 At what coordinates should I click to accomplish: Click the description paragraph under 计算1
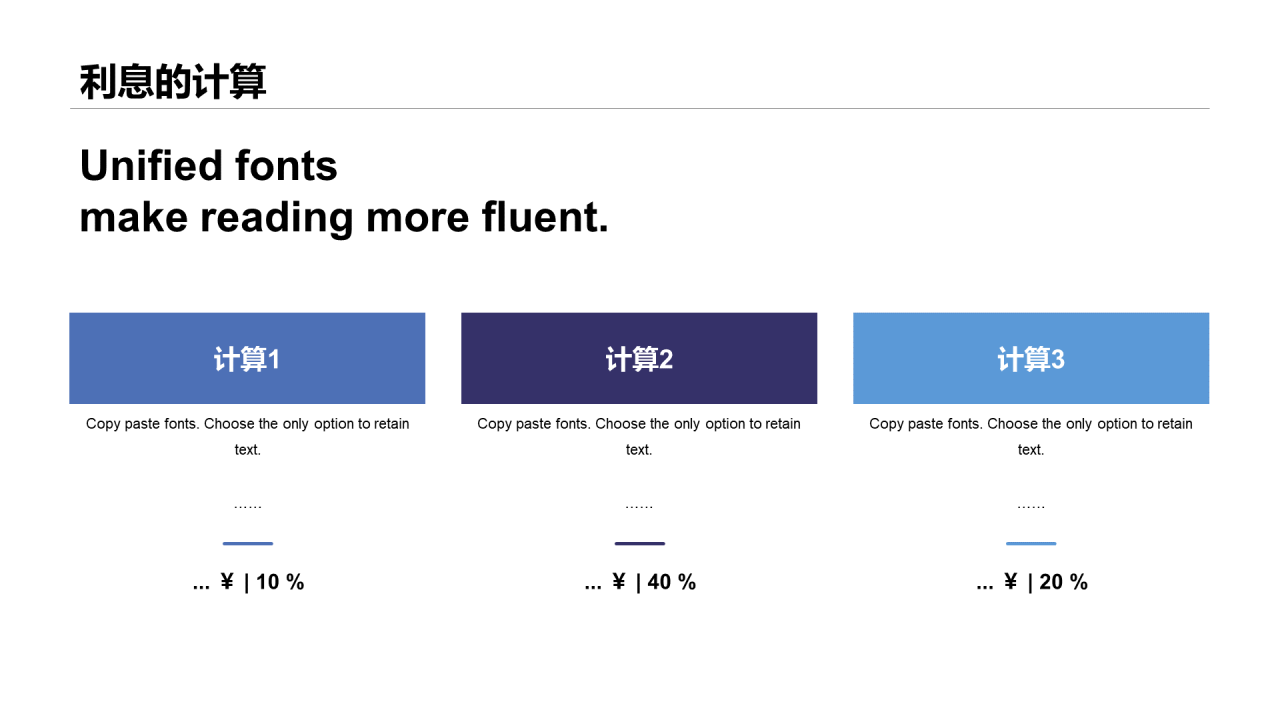247,436
